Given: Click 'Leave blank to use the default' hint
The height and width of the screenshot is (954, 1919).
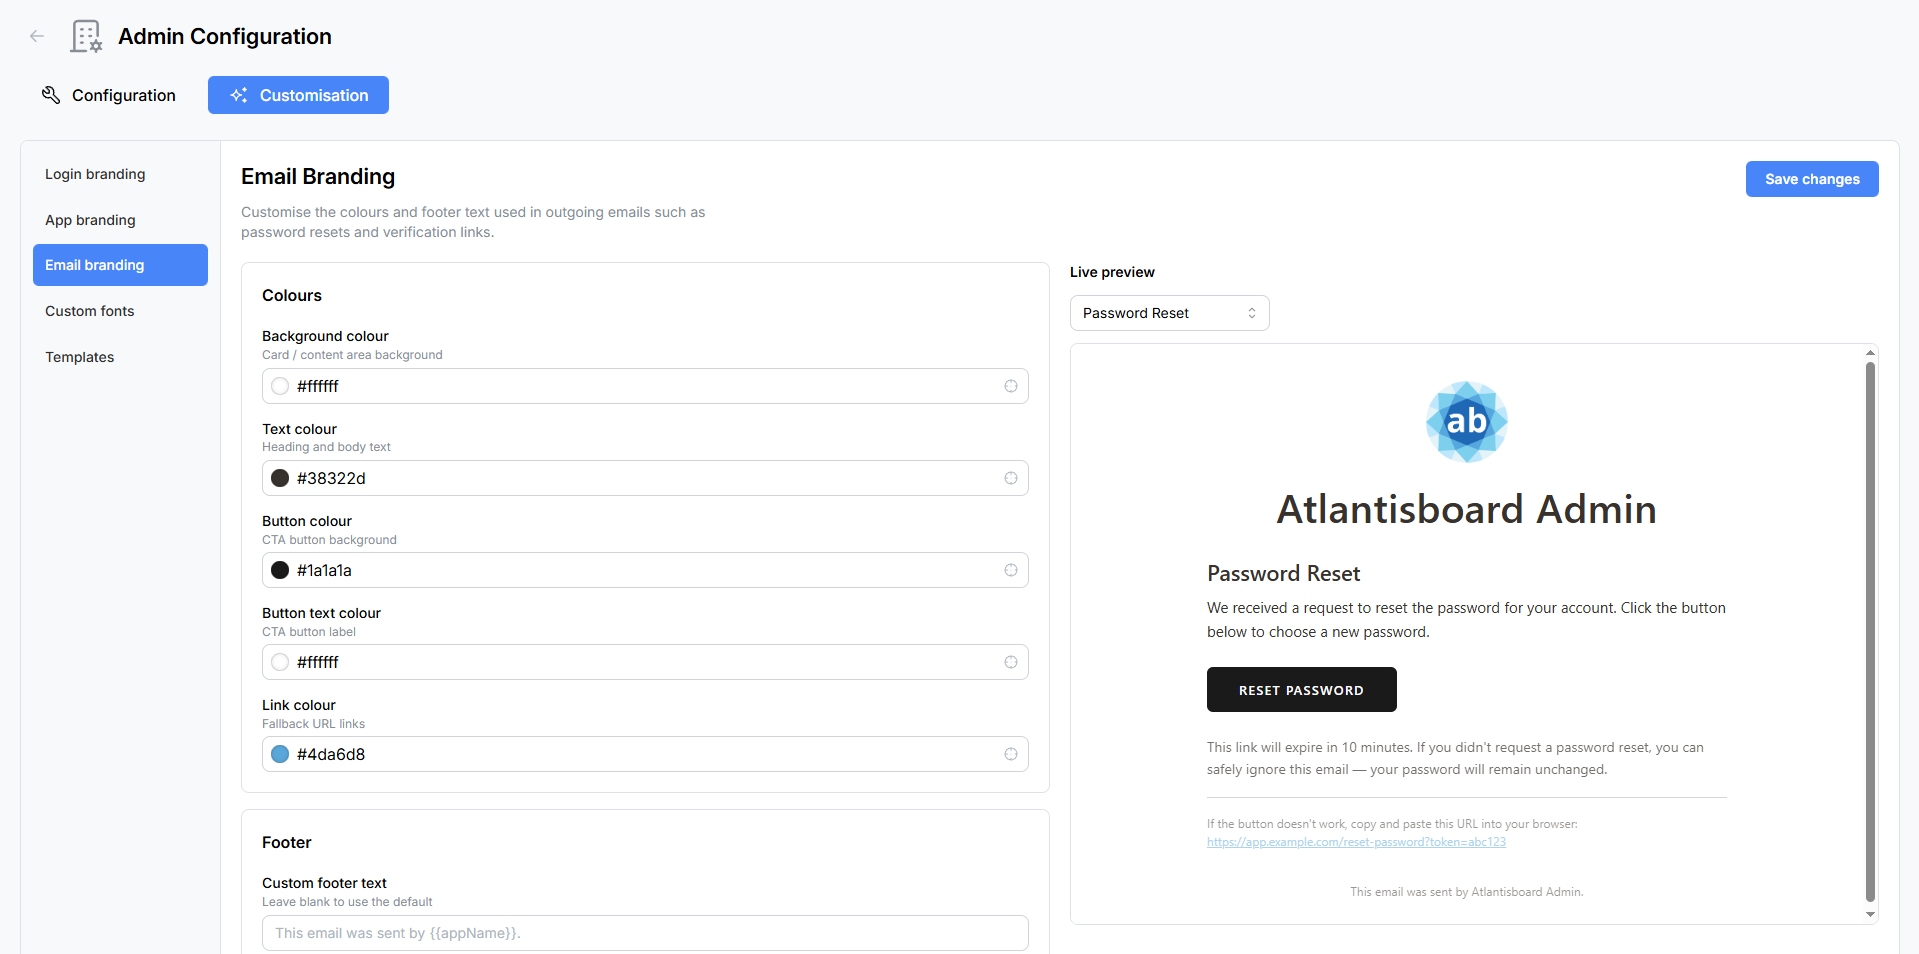Looking at the screenshot, I should coord(347,902).
